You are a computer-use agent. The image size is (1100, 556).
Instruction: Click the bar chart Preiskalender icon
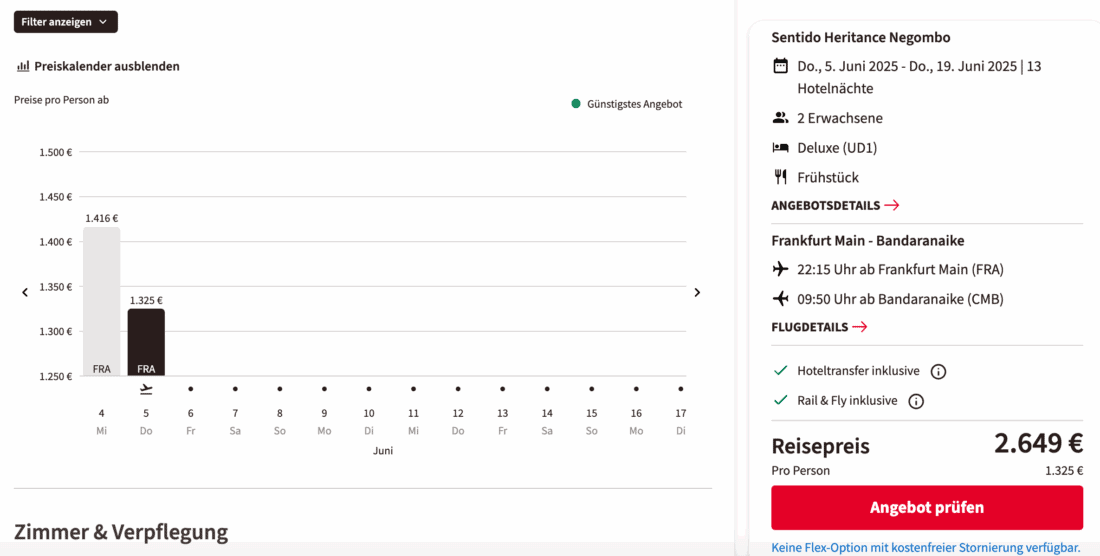click(x=23, y=67)
